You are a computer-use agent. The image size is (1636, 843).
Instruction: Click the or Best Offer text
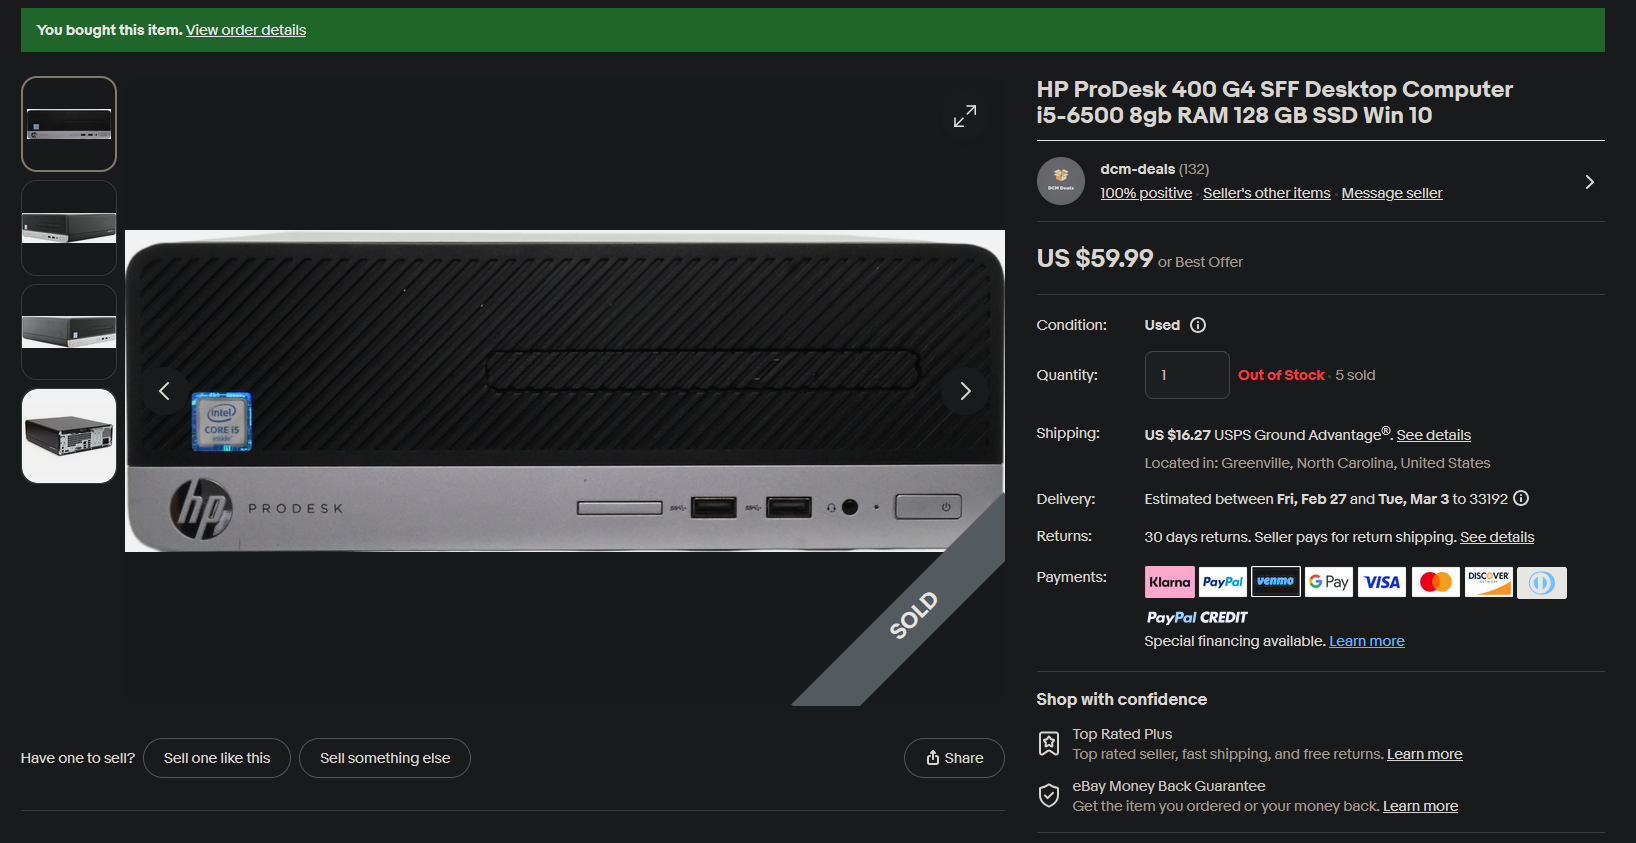(1200, 262)
